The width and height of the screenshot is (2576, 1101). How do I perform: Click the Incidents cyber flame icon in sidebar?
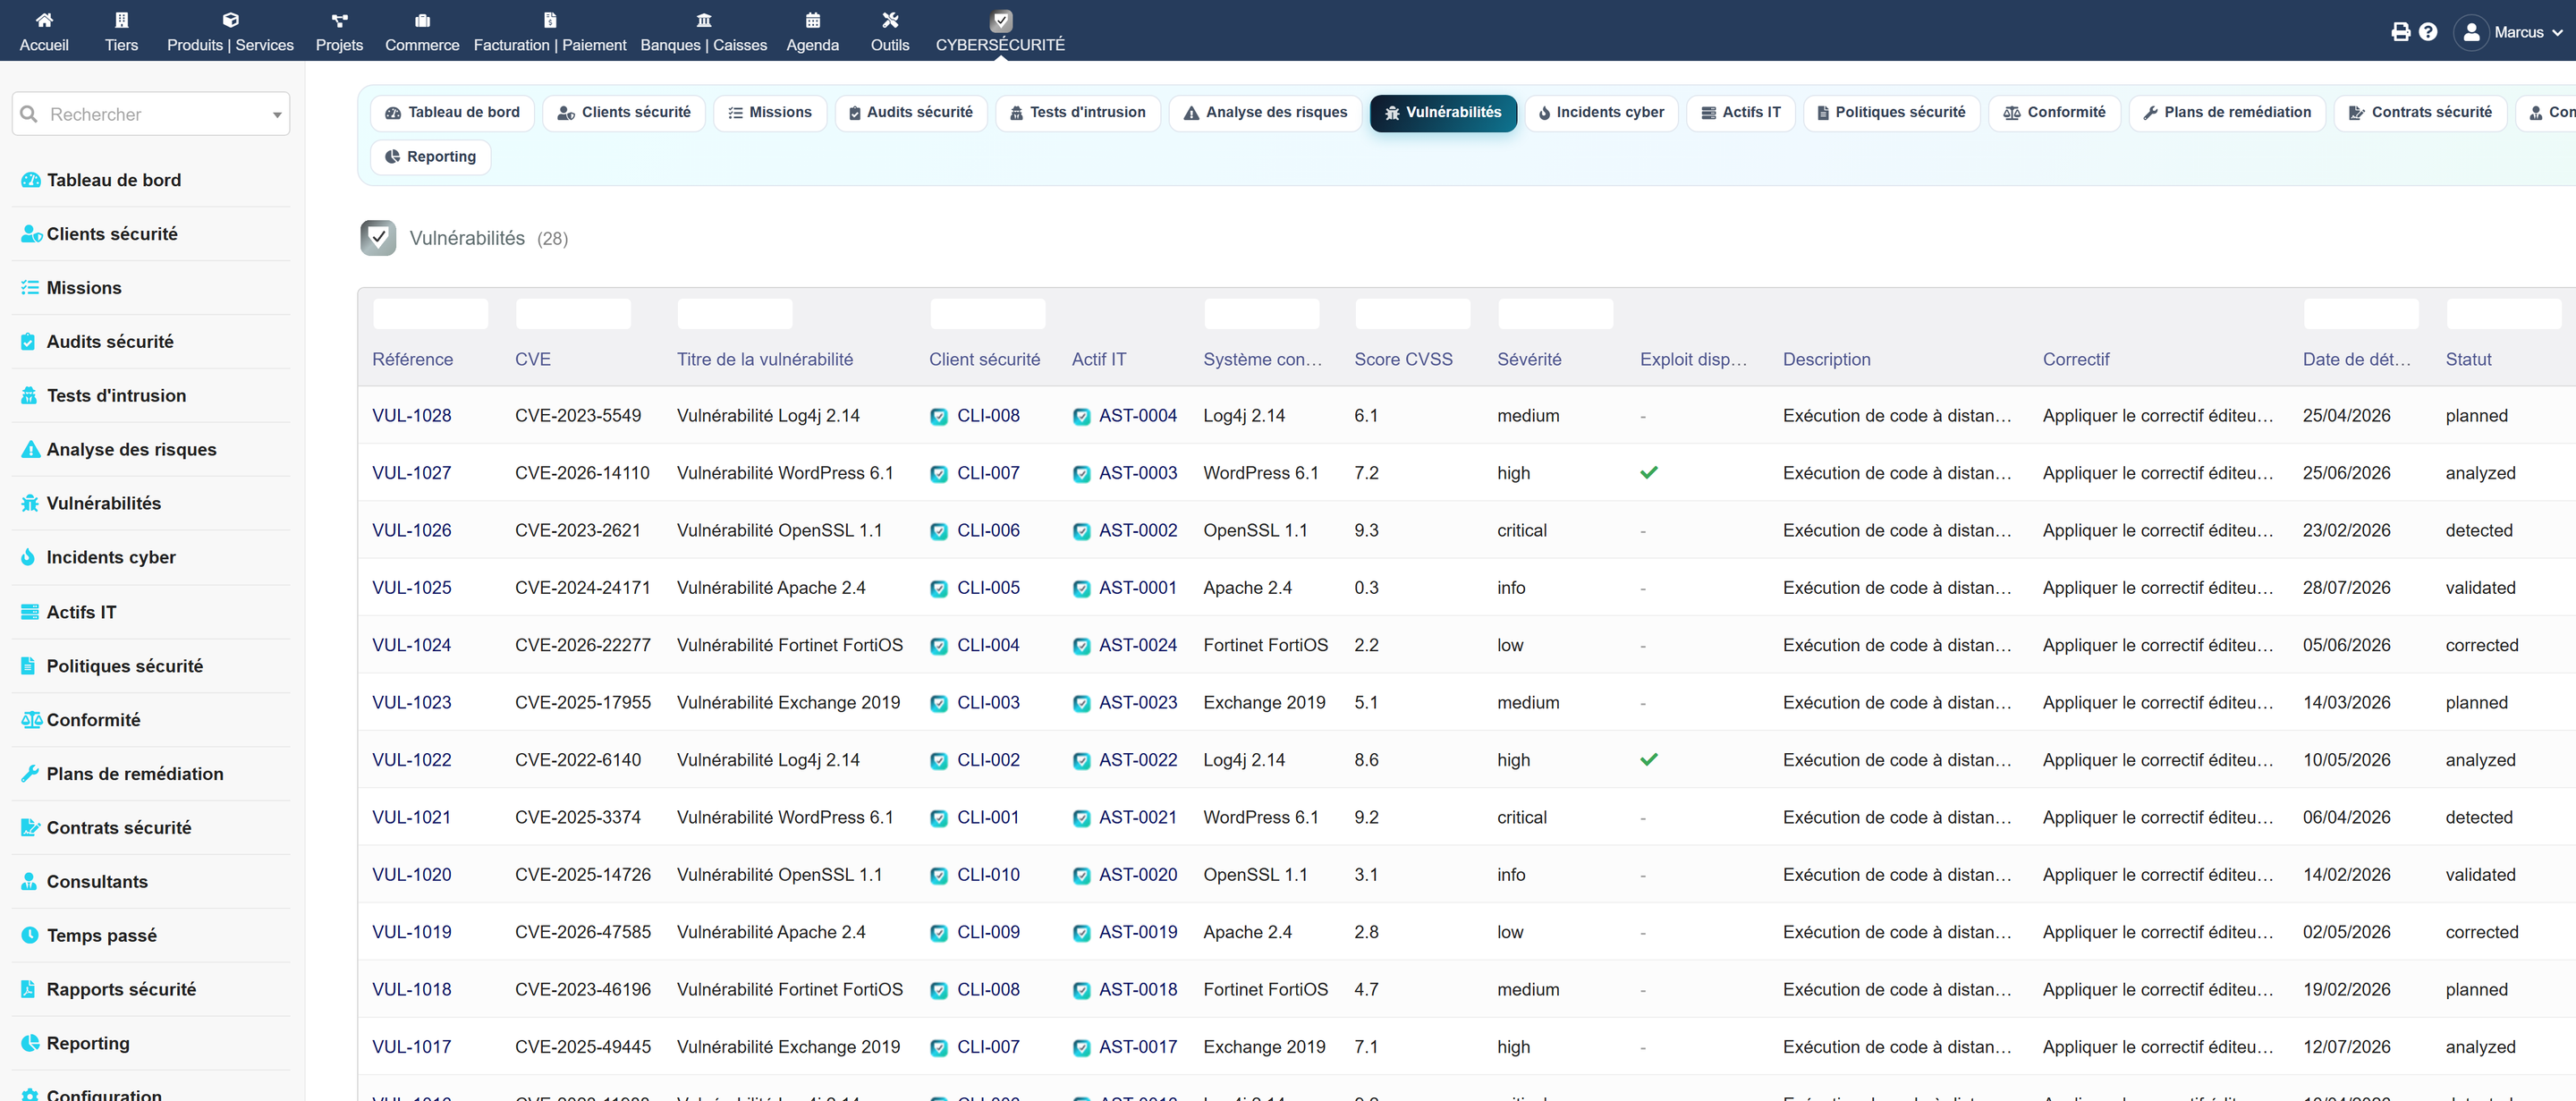coord(29,557)
